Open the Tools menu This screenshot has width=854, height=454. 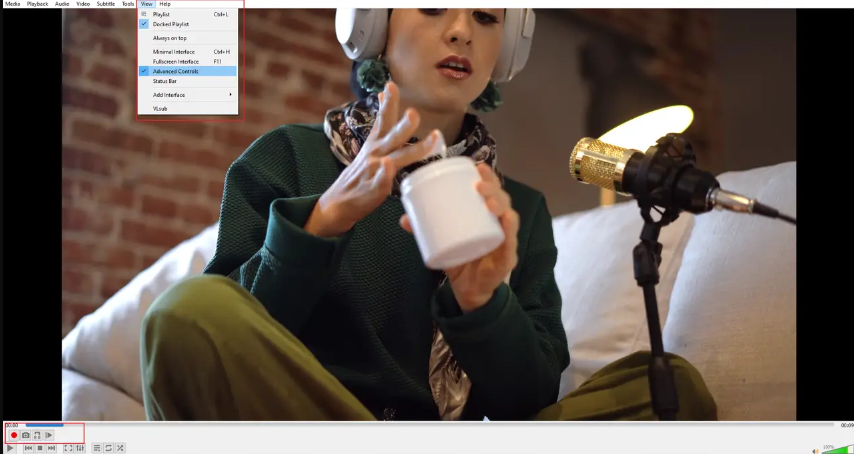point(128,4)
